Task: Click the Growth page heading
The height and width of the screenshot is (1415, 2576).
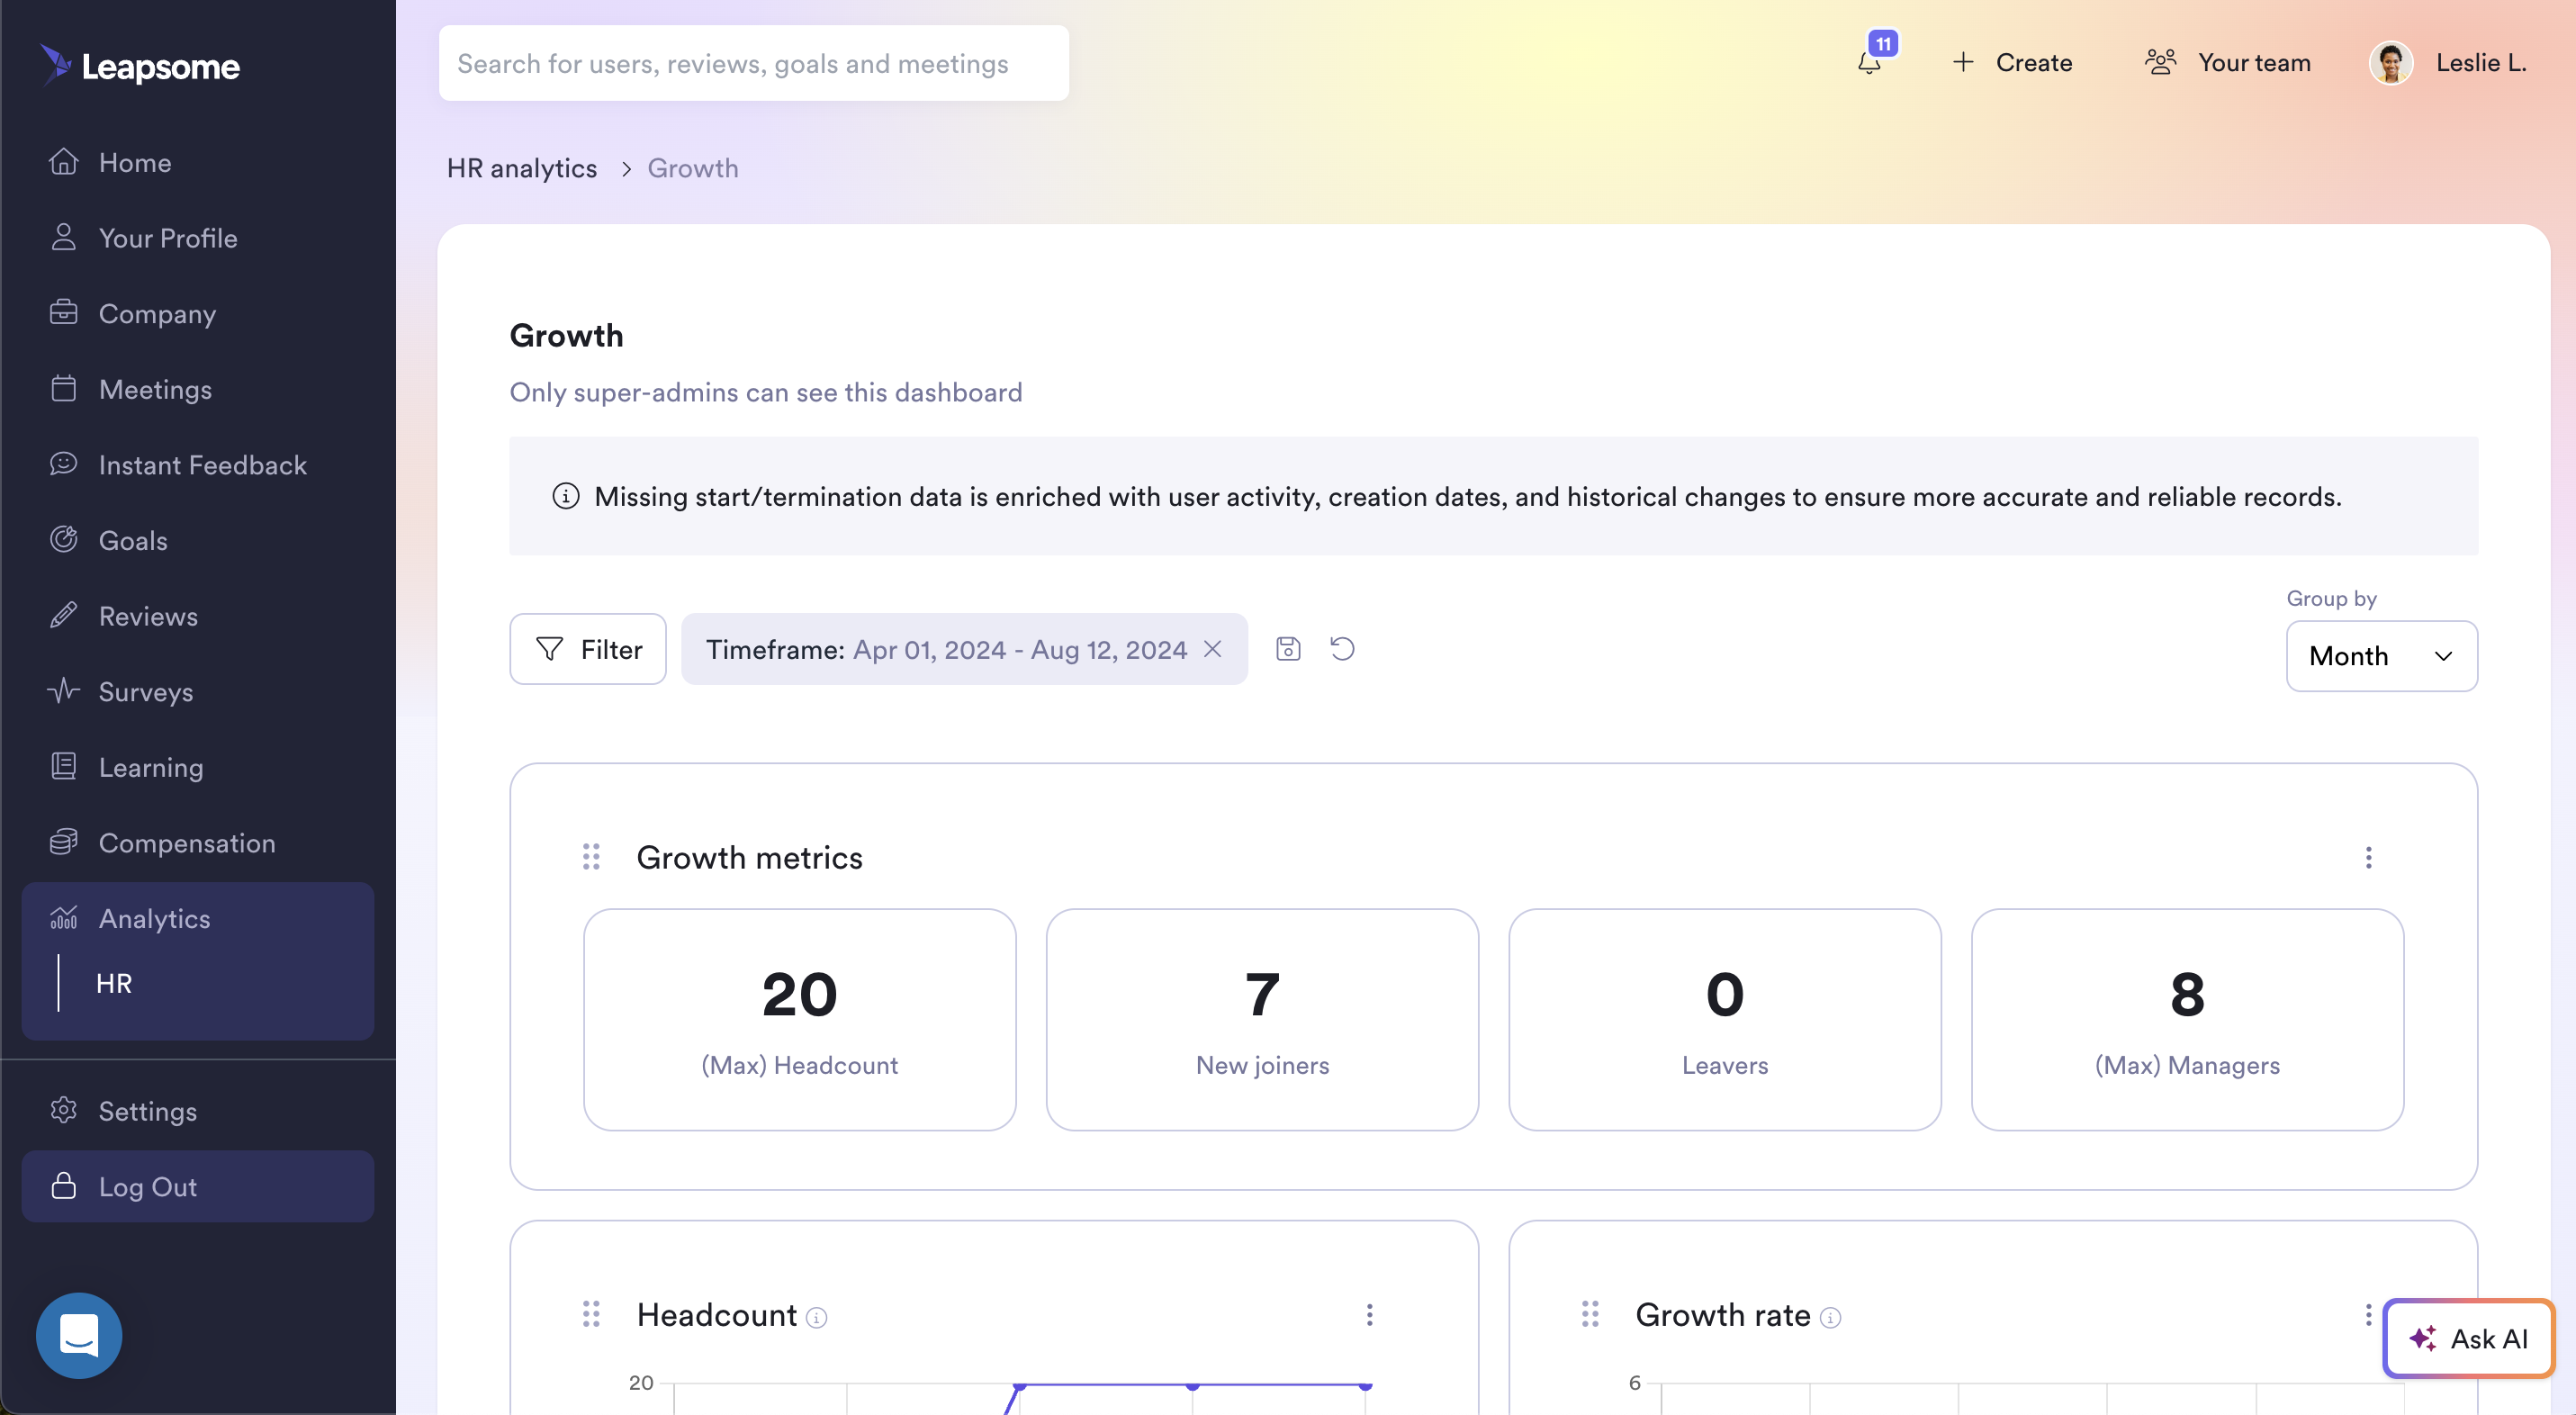Action: pos(566,335)
